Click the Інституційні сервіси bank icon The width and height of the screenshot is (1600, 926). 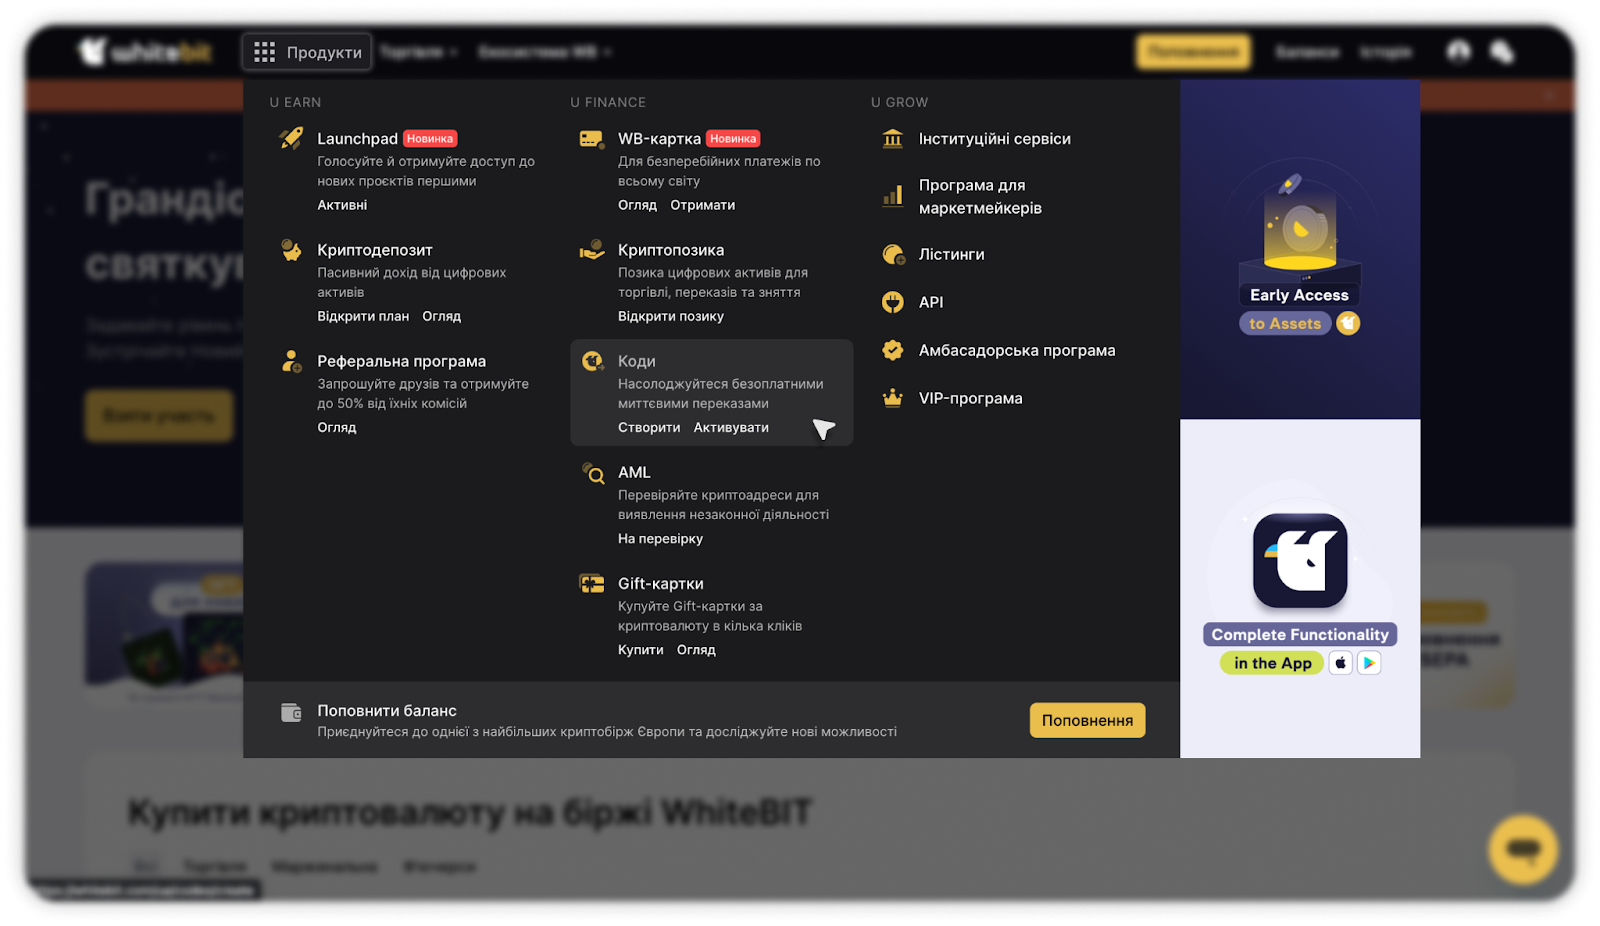(x=893, y=139)
